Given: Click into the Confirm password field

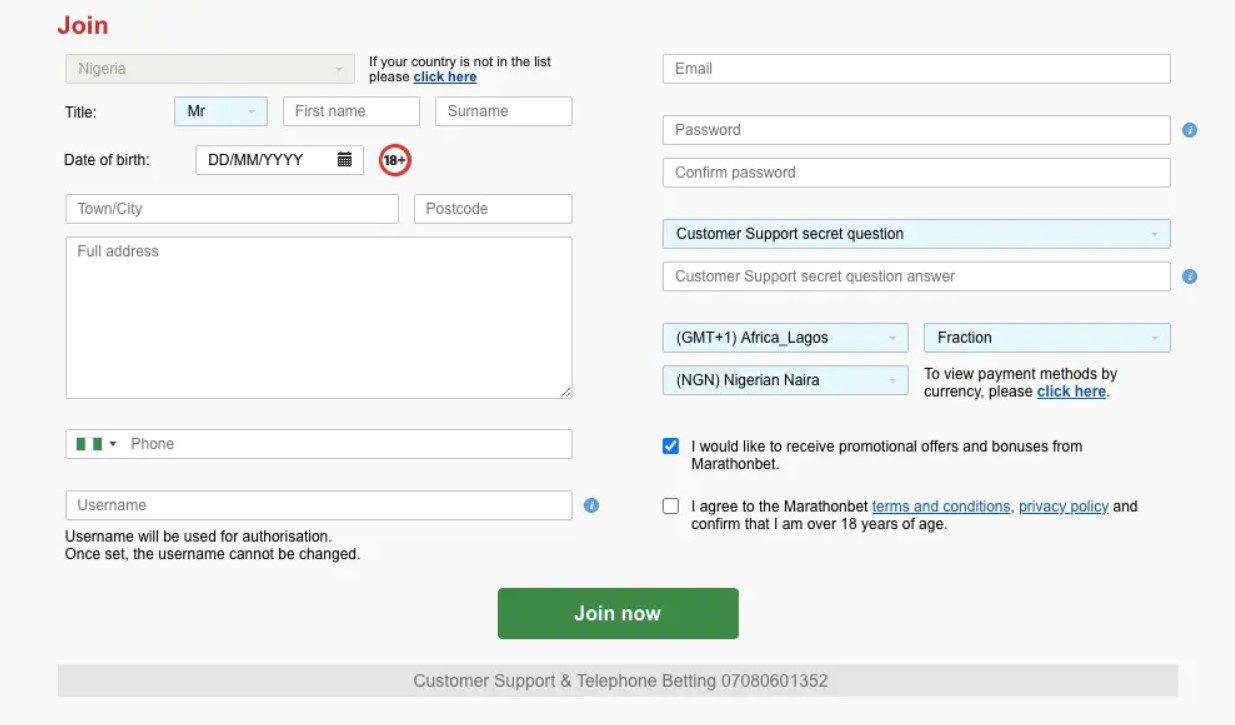Looking at the screenshot, I should 916,172.
